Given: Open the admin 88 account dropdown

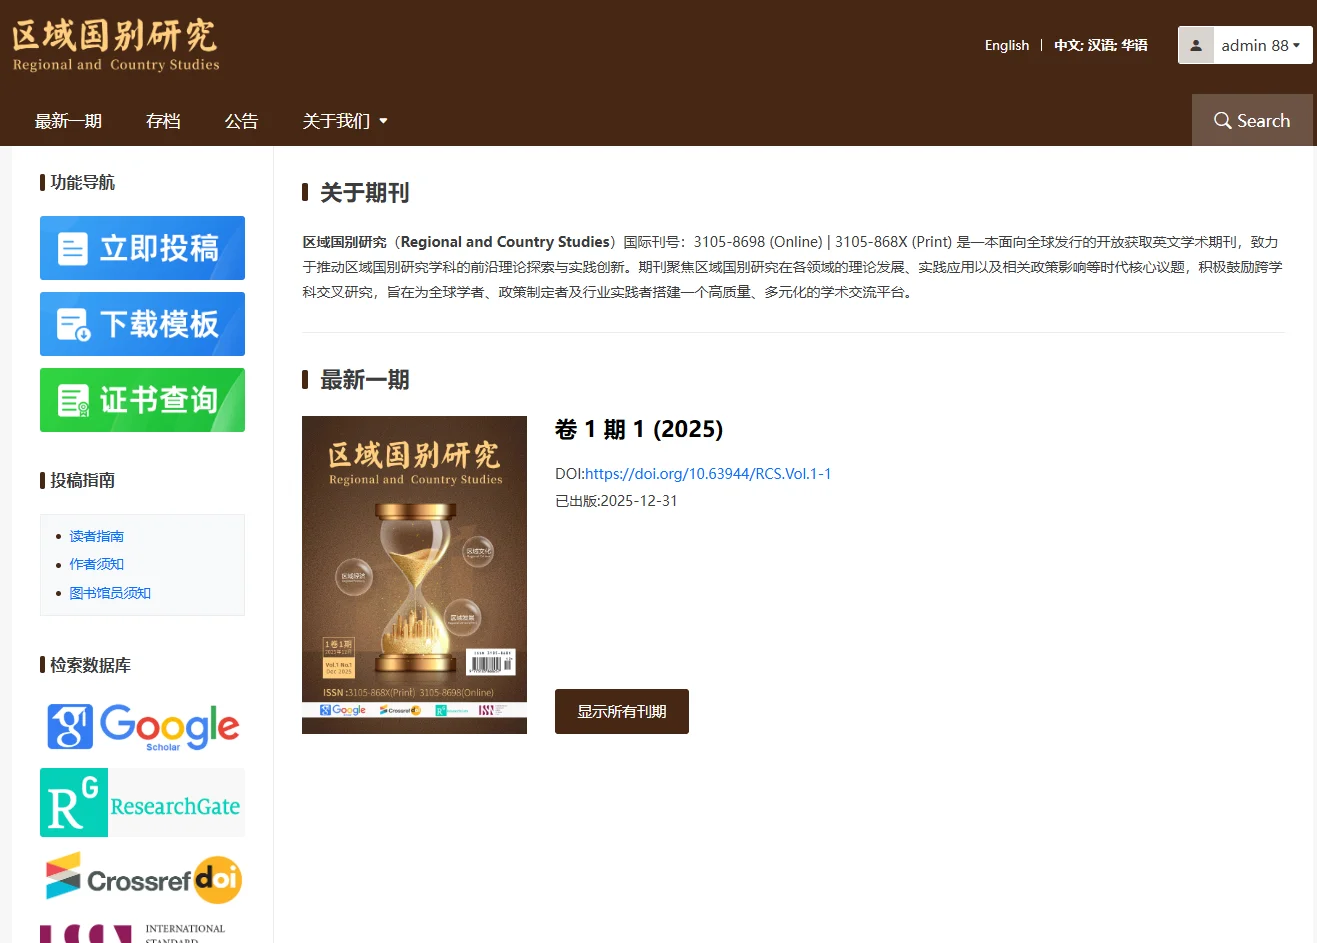Looking at the screenshot, I should pos(1260,45).
